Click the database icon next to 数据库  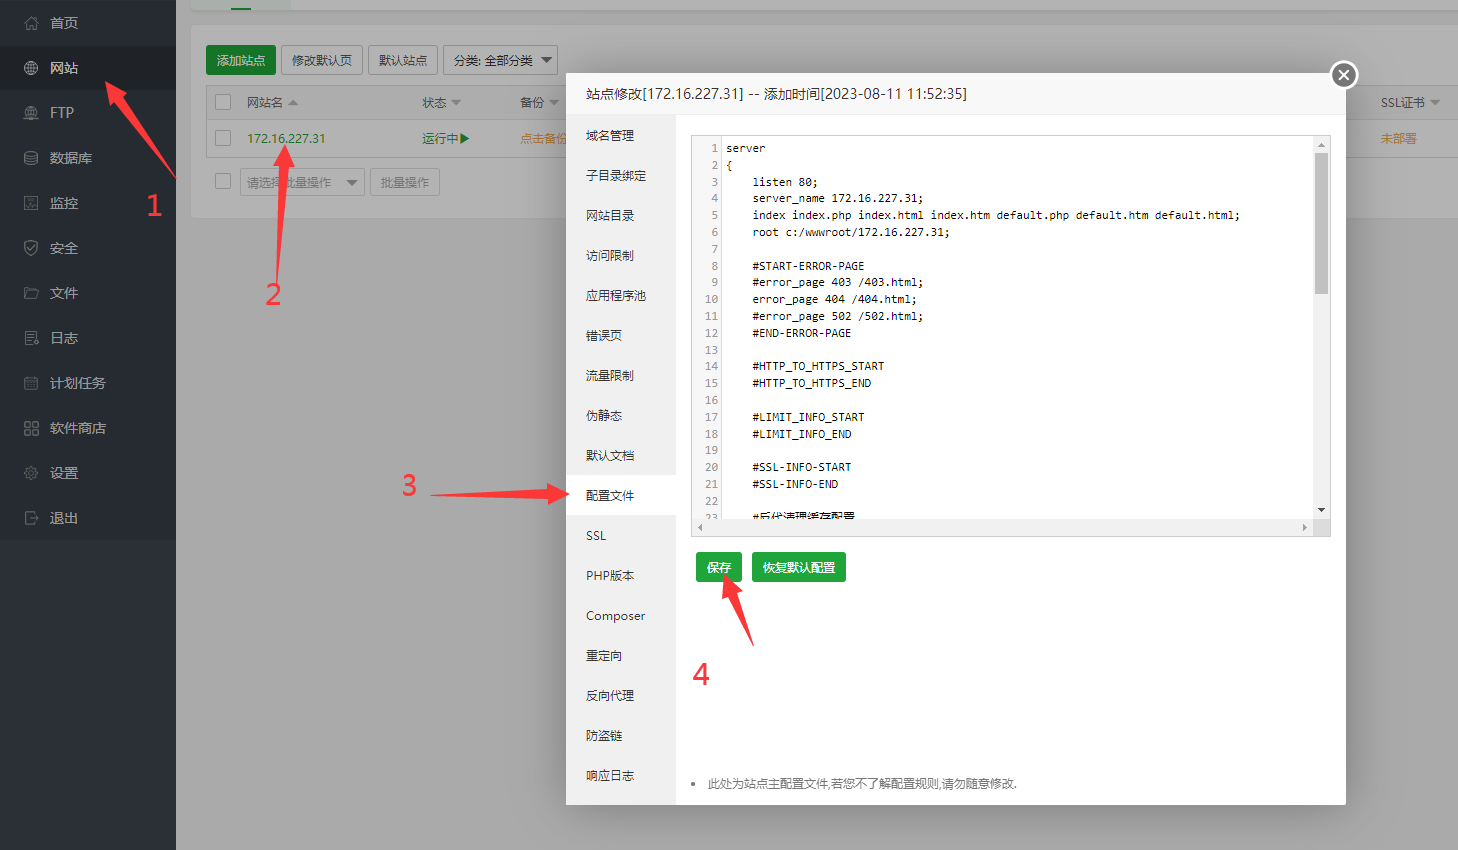[x=31, y=158]
